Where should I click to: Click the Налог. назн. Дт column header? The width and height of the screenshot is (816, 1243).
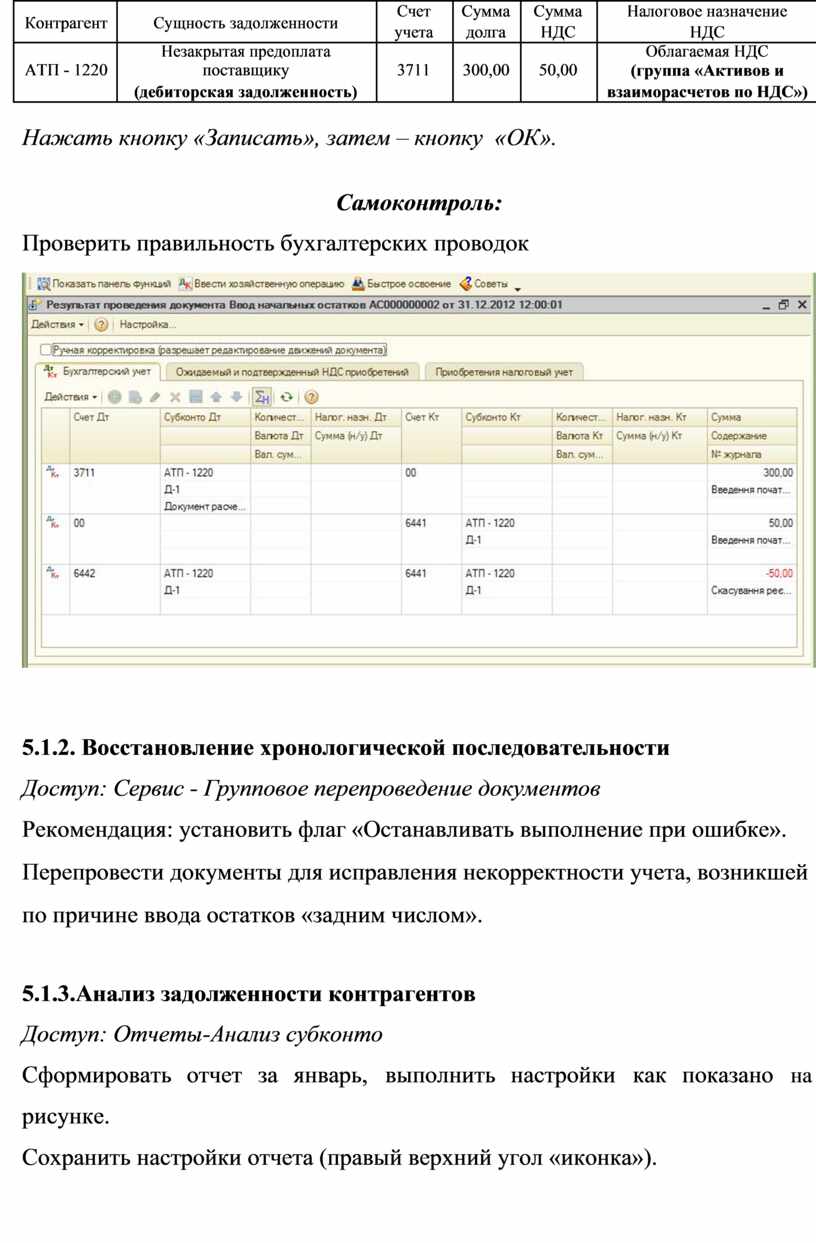(x=356, y=417)
